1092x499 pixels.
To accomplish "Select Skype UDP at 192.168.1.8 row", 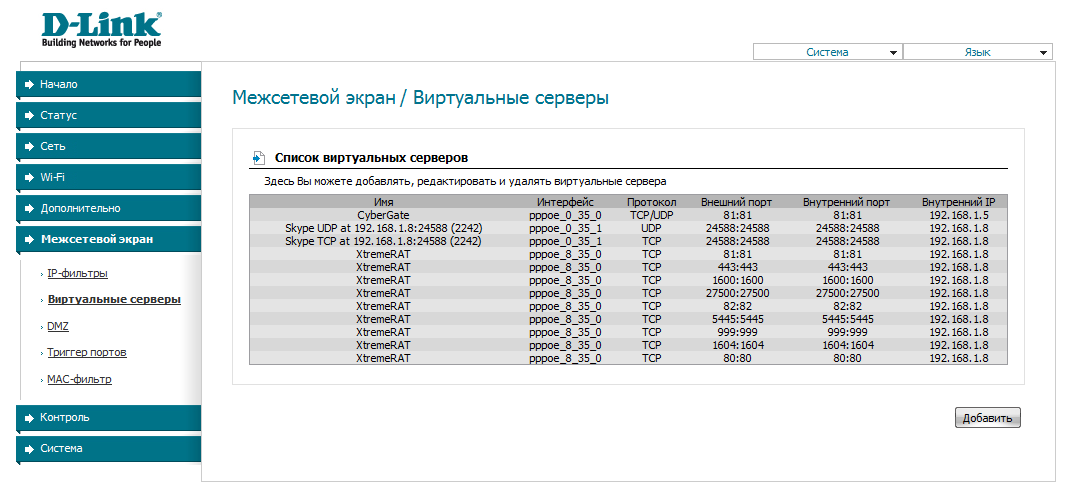I will (x=628, y=228).
